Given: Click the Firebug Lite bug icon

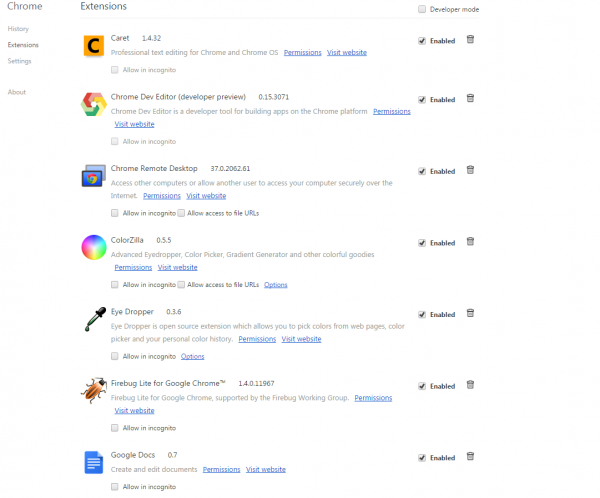Looking at the screenshot, I should click(x=94, y=390).
